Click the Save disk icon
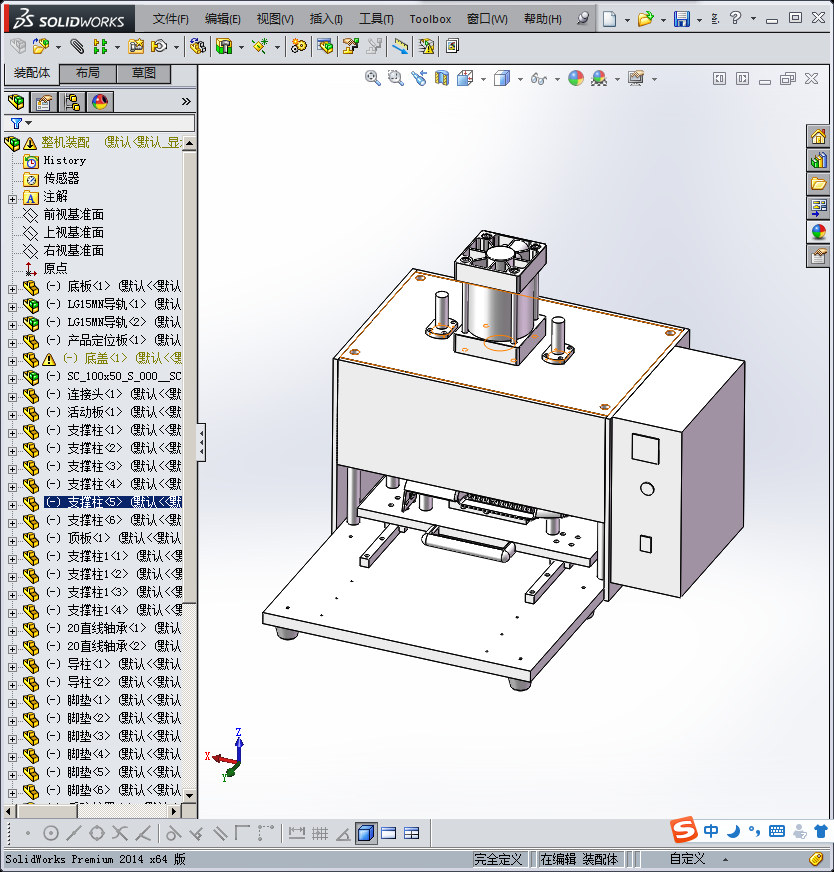 (681, 19)
